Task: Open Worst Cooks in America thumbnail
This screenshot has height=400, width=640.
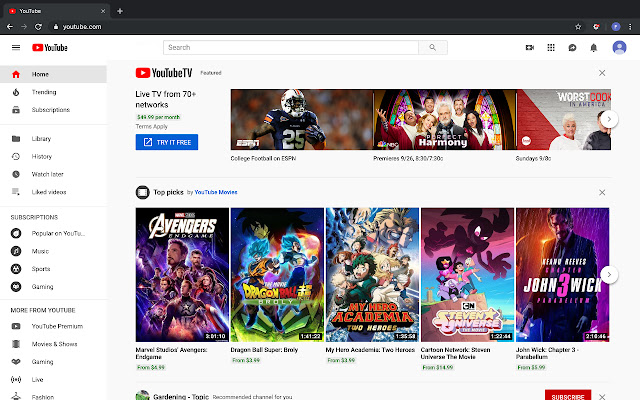Action: click(563, 120)
